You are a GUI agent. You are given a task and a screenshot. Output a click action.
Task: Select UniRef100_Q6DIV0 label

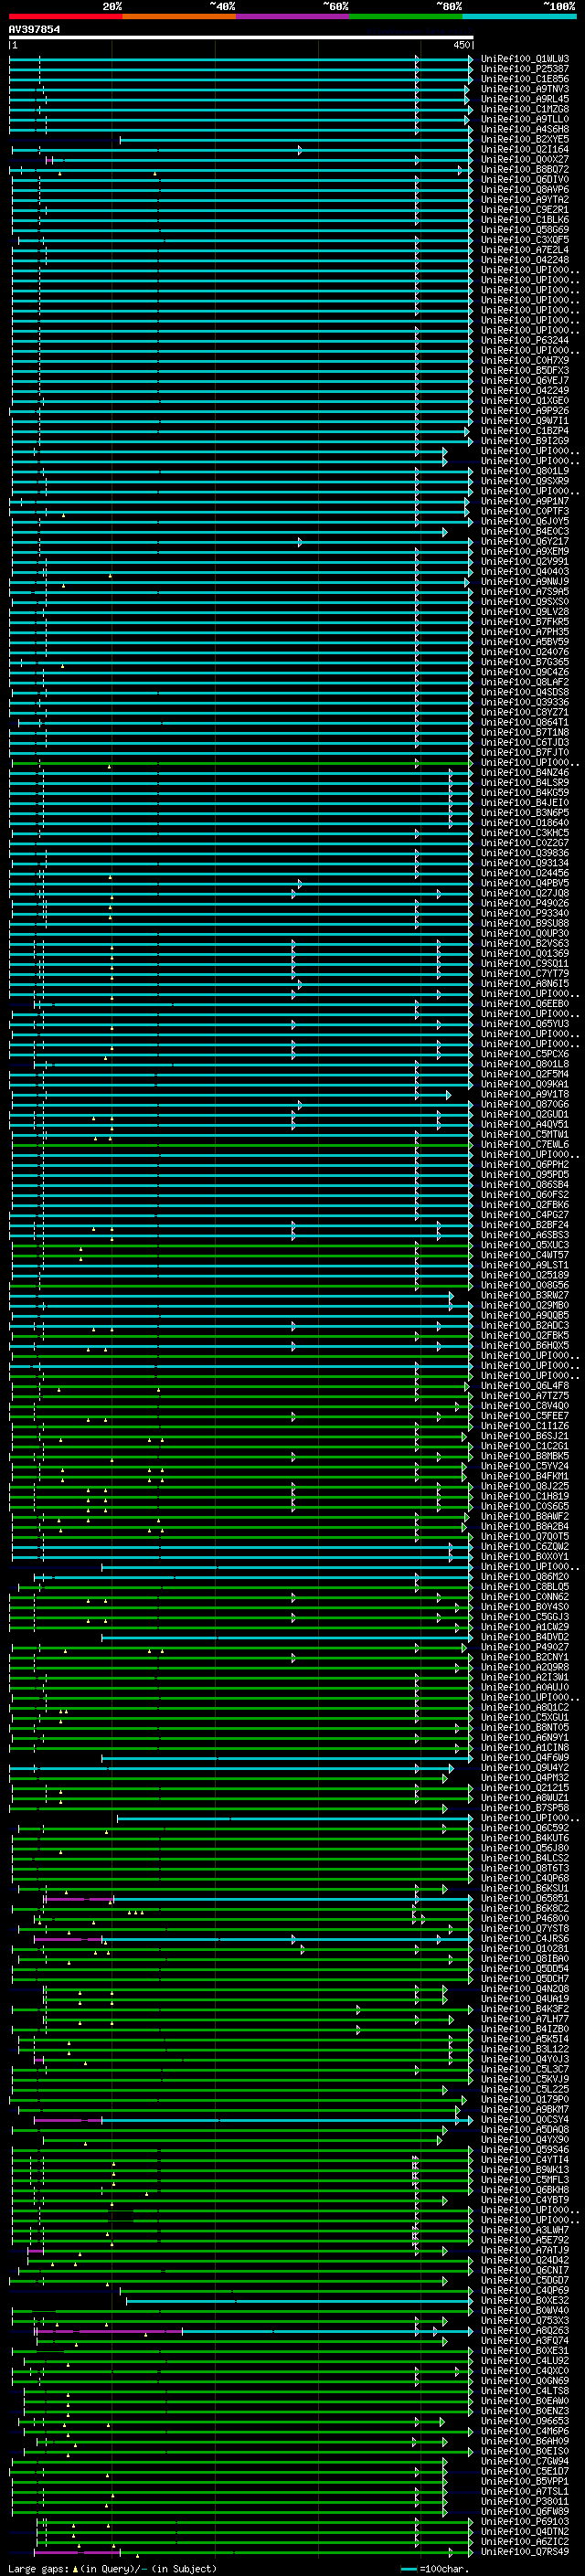click(525, 179)
